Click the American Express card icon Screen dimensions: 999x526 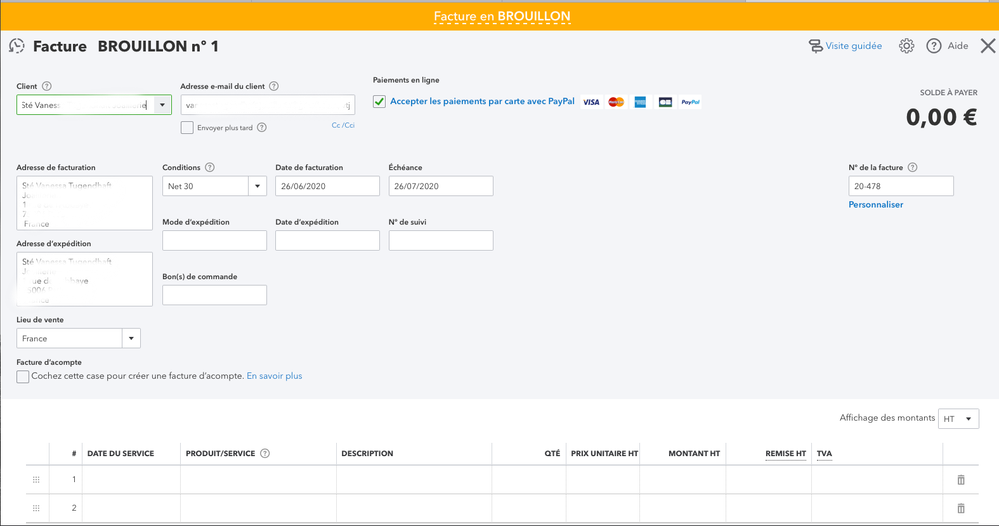(640, 102)
